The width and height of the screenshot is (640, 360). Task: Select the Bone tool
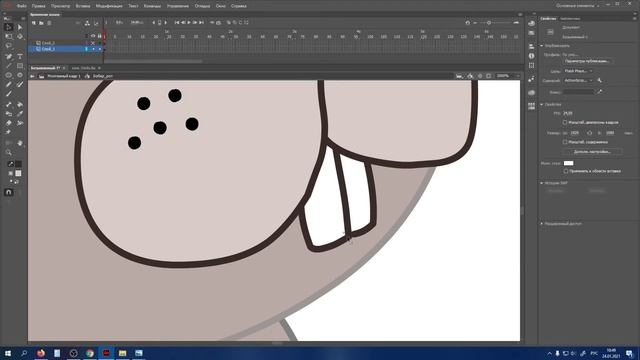tap(9, 104)
